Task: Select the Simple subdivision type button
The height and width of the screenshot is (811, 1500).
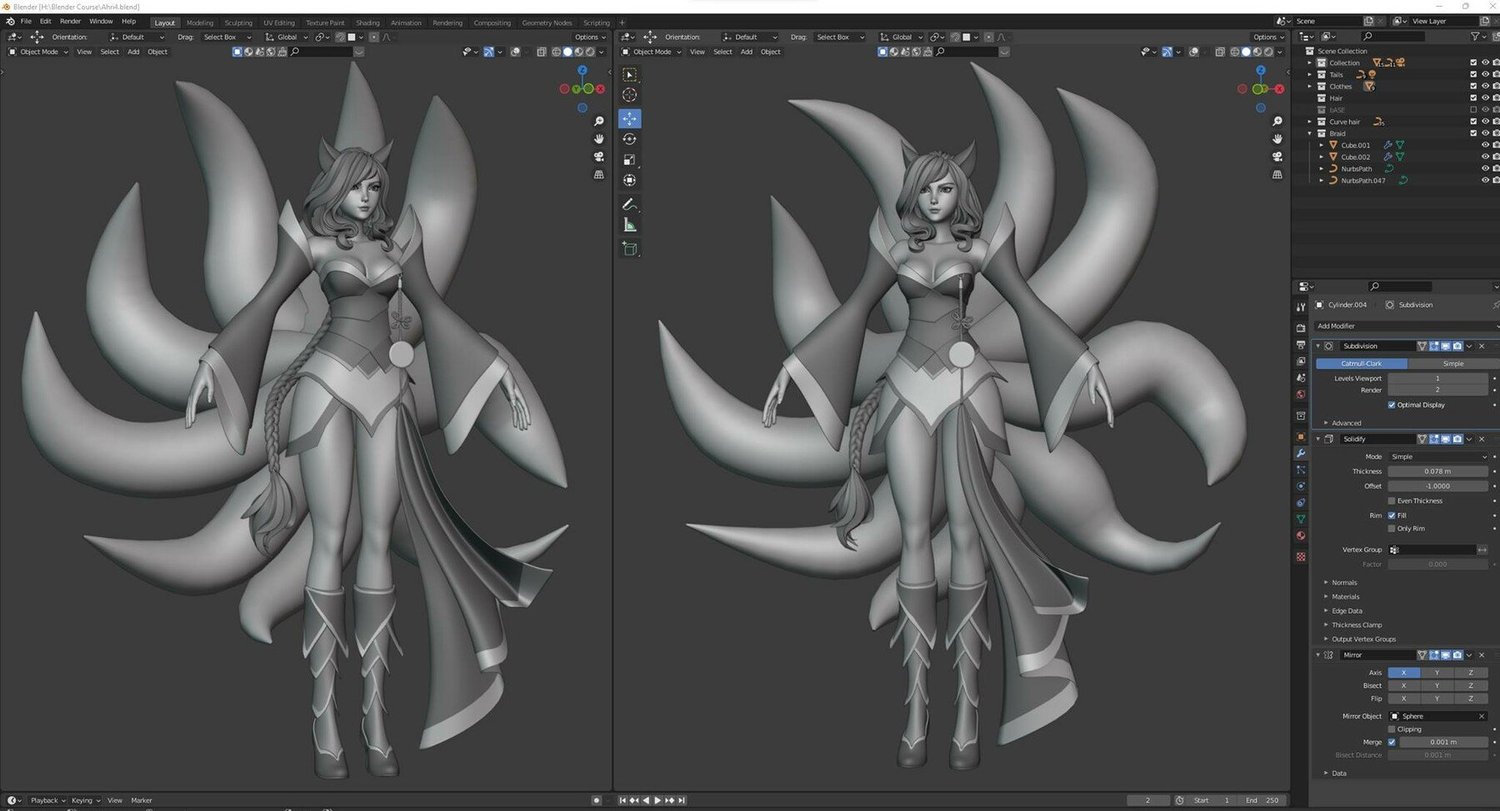Action: click(x=1453, y=364)
